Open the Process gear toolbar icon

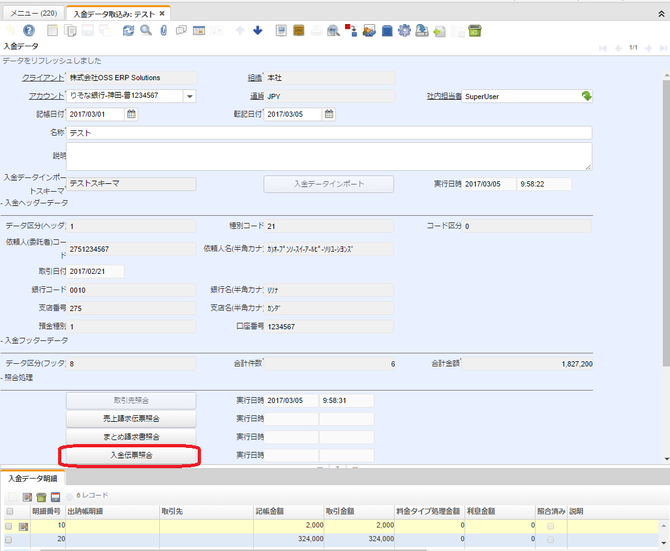pyautogui.click(x=404, y=30)
